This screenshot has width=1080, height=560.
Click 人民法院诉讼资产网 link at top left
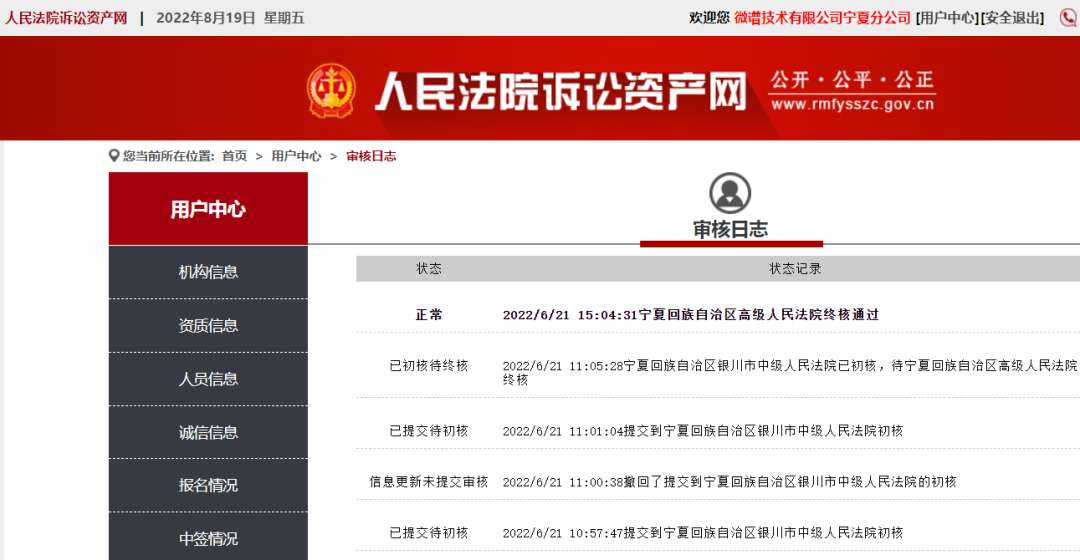[x=66, y=18]
